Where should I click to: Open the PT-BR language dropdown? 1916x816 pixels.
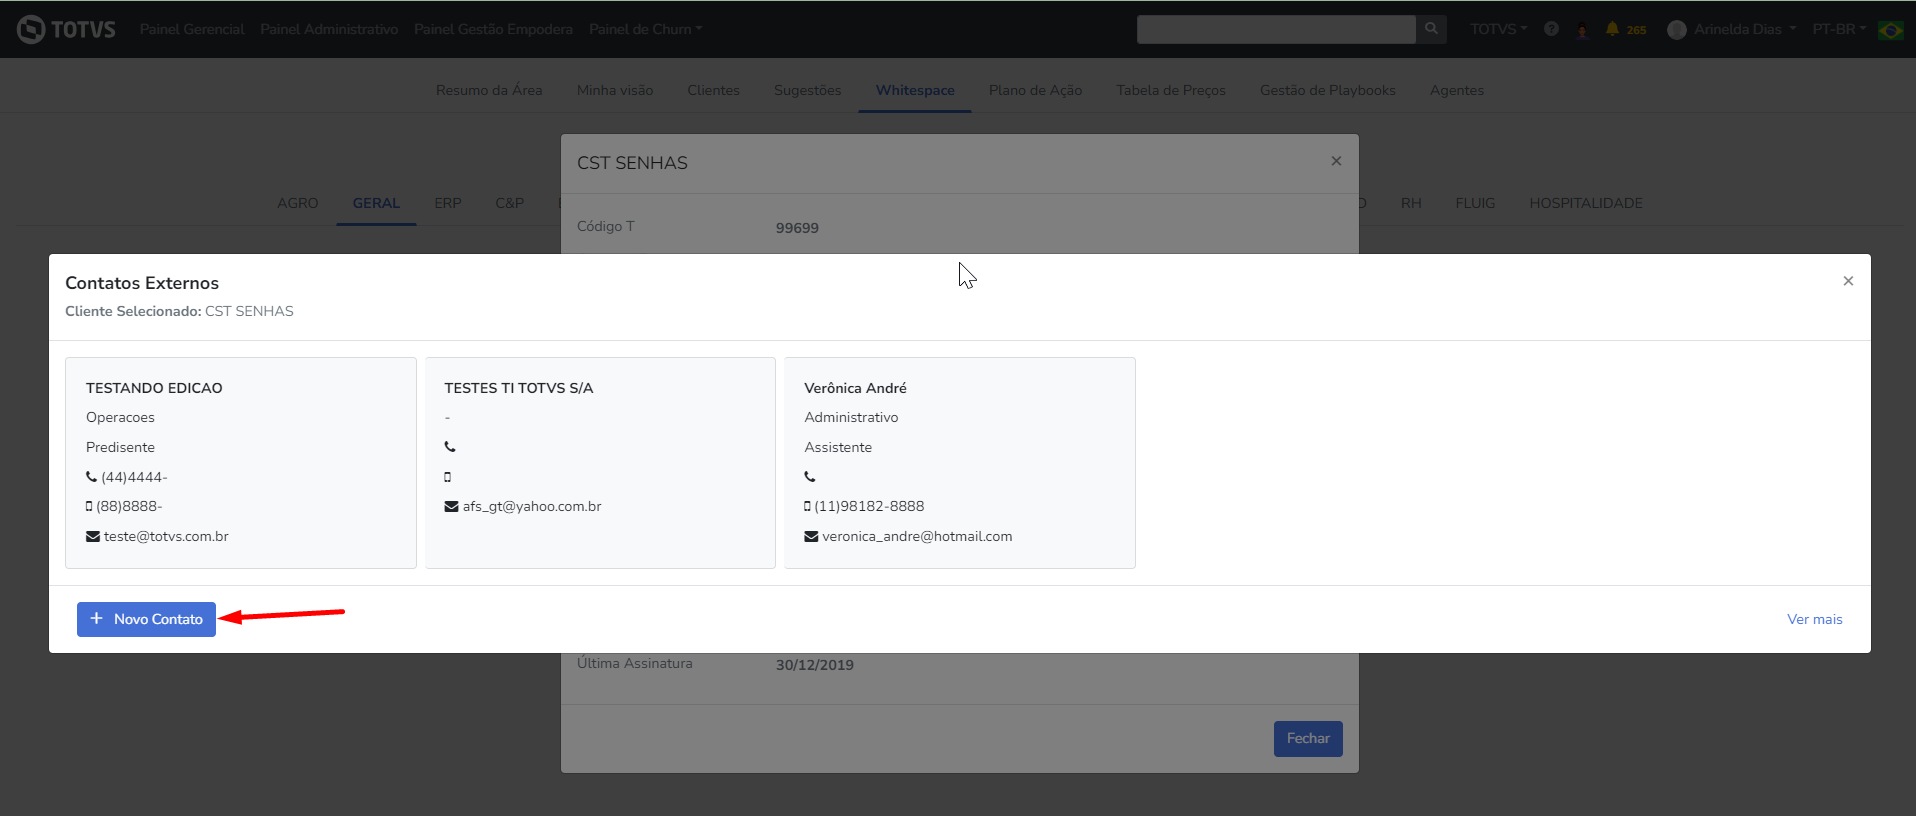1838,29
